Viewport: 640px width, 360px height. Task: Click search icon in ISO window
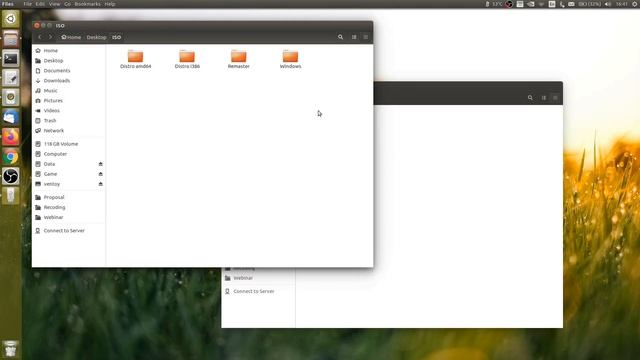[340, 37]
